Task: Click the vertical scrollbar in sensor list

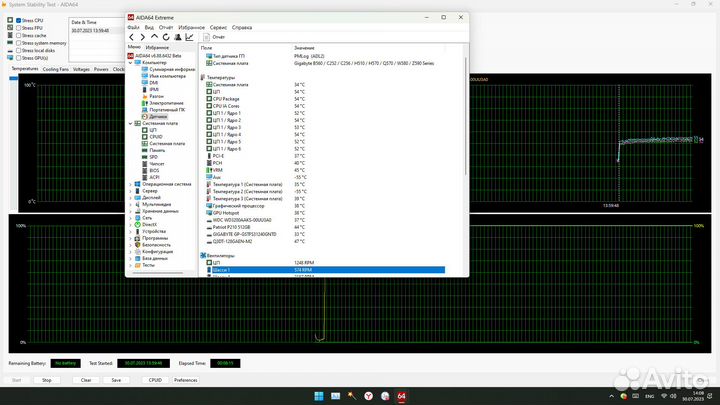Action: click(x=466, y=116)
